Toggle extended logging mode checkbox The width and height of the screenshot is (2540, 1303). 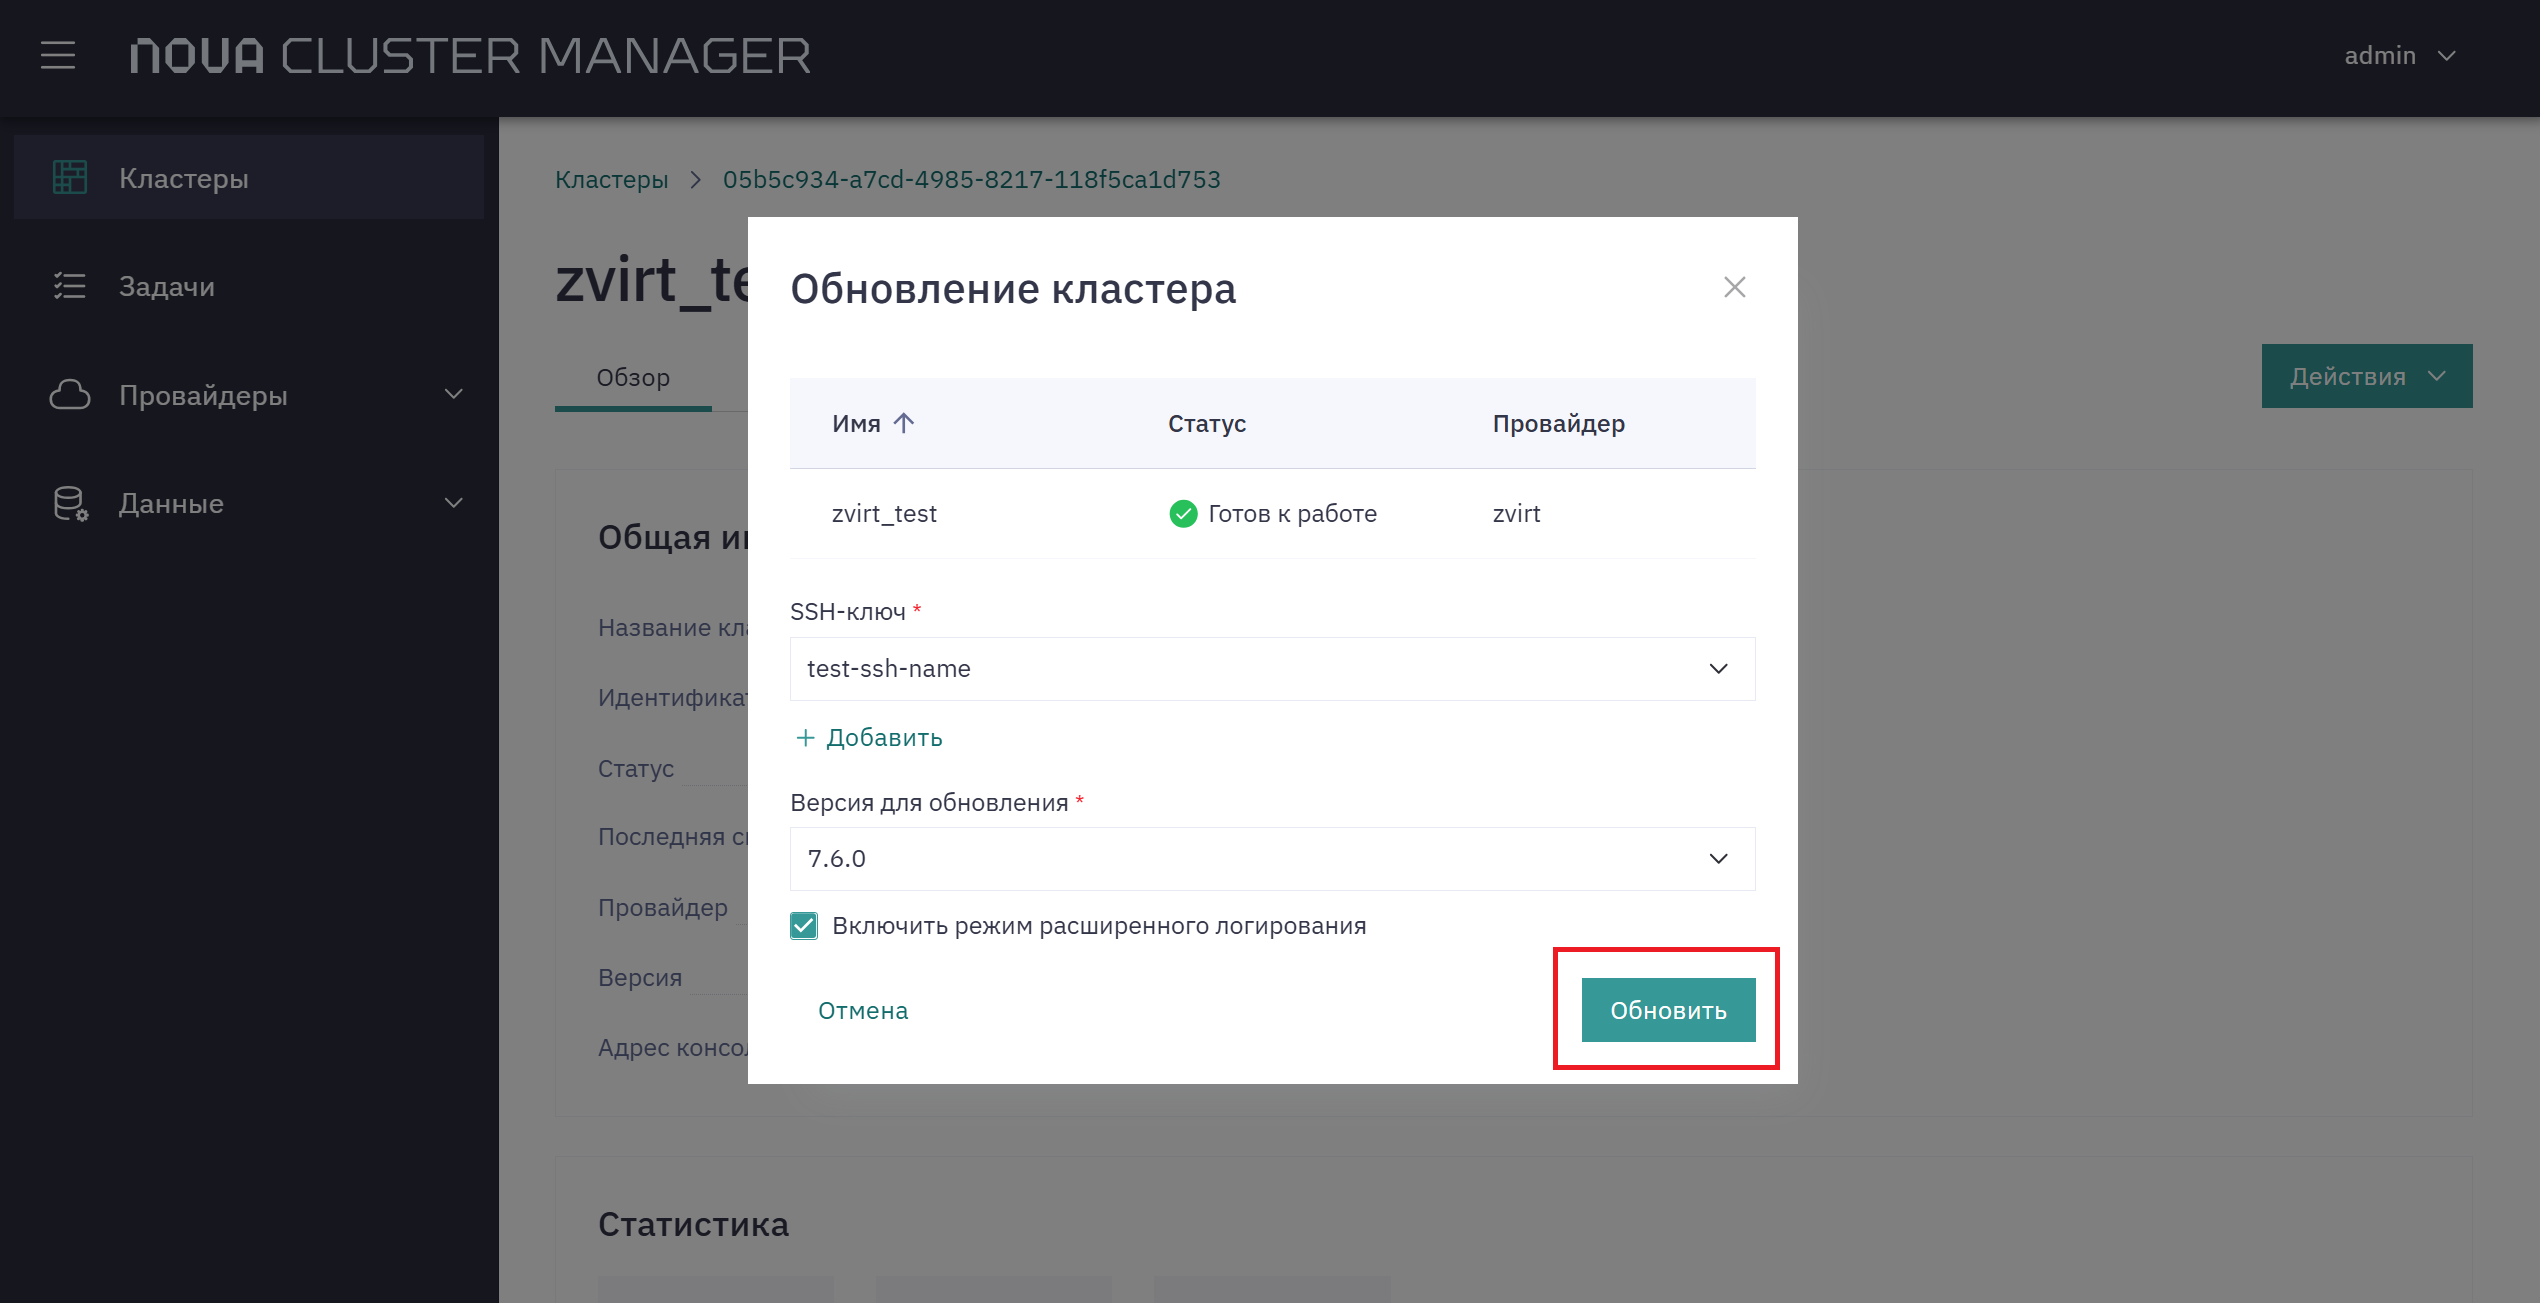pos(804,926)
